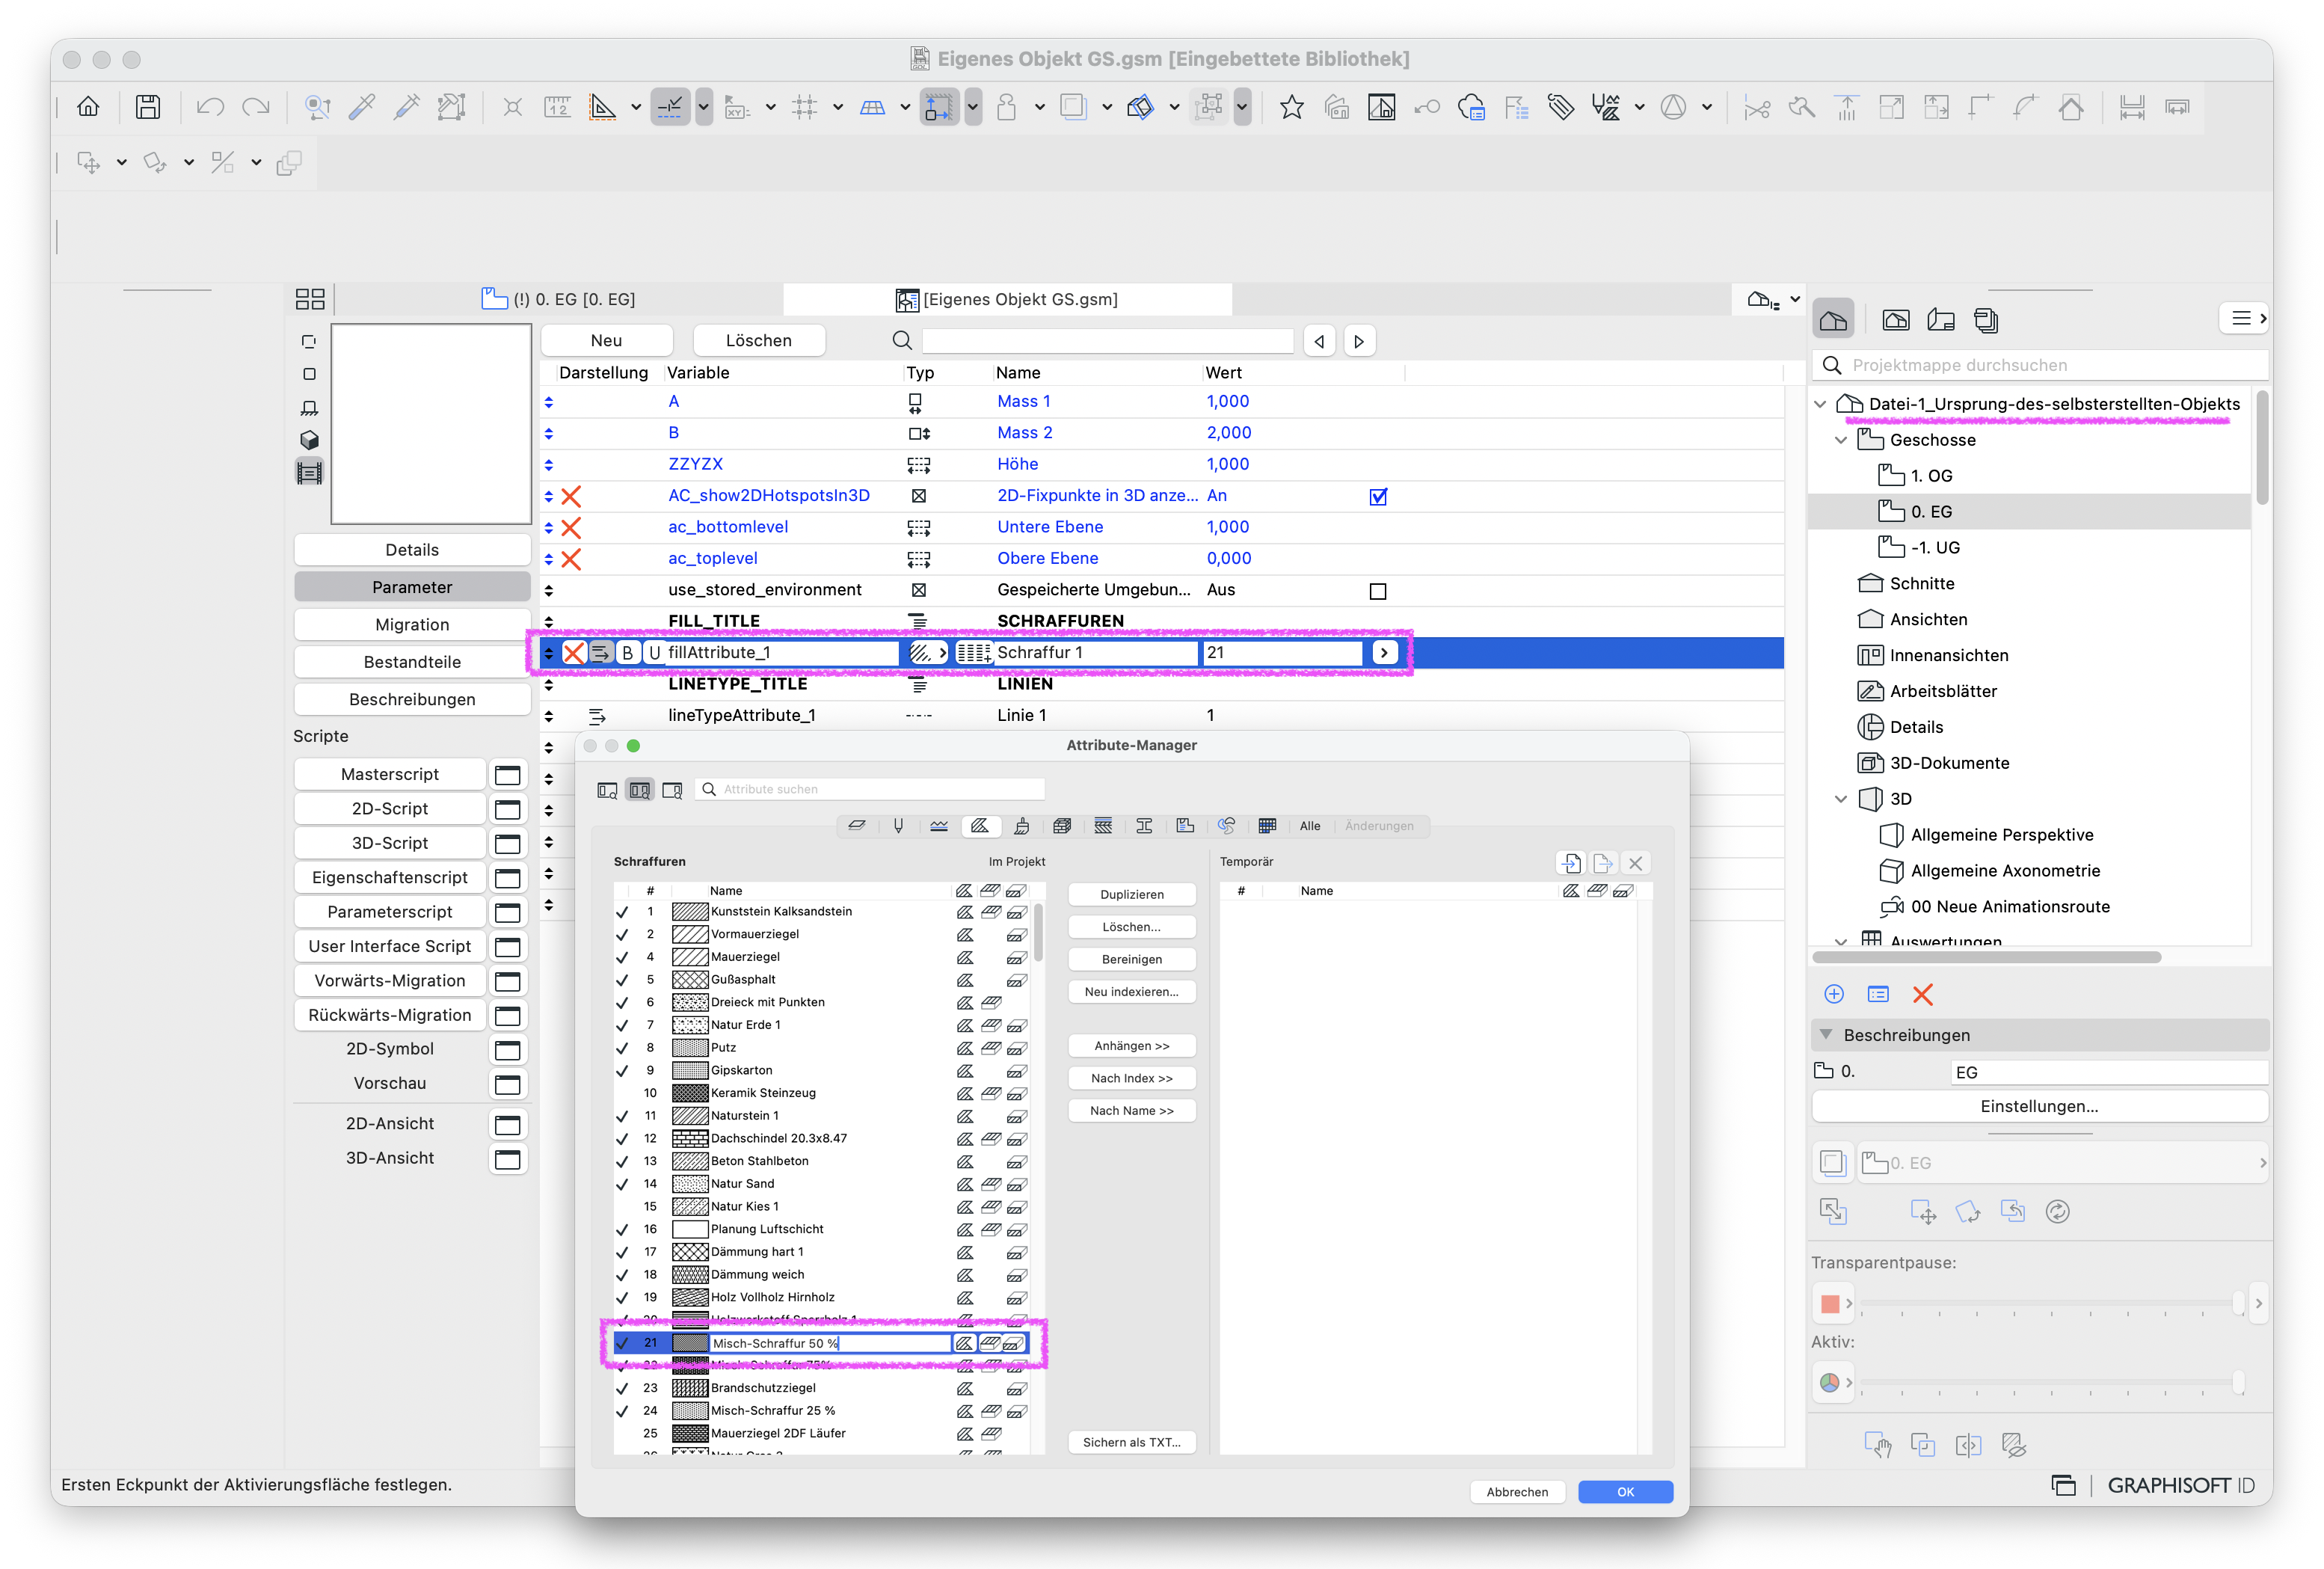Toggle hide X on ac_bottomlevel row

coord(571,528)
